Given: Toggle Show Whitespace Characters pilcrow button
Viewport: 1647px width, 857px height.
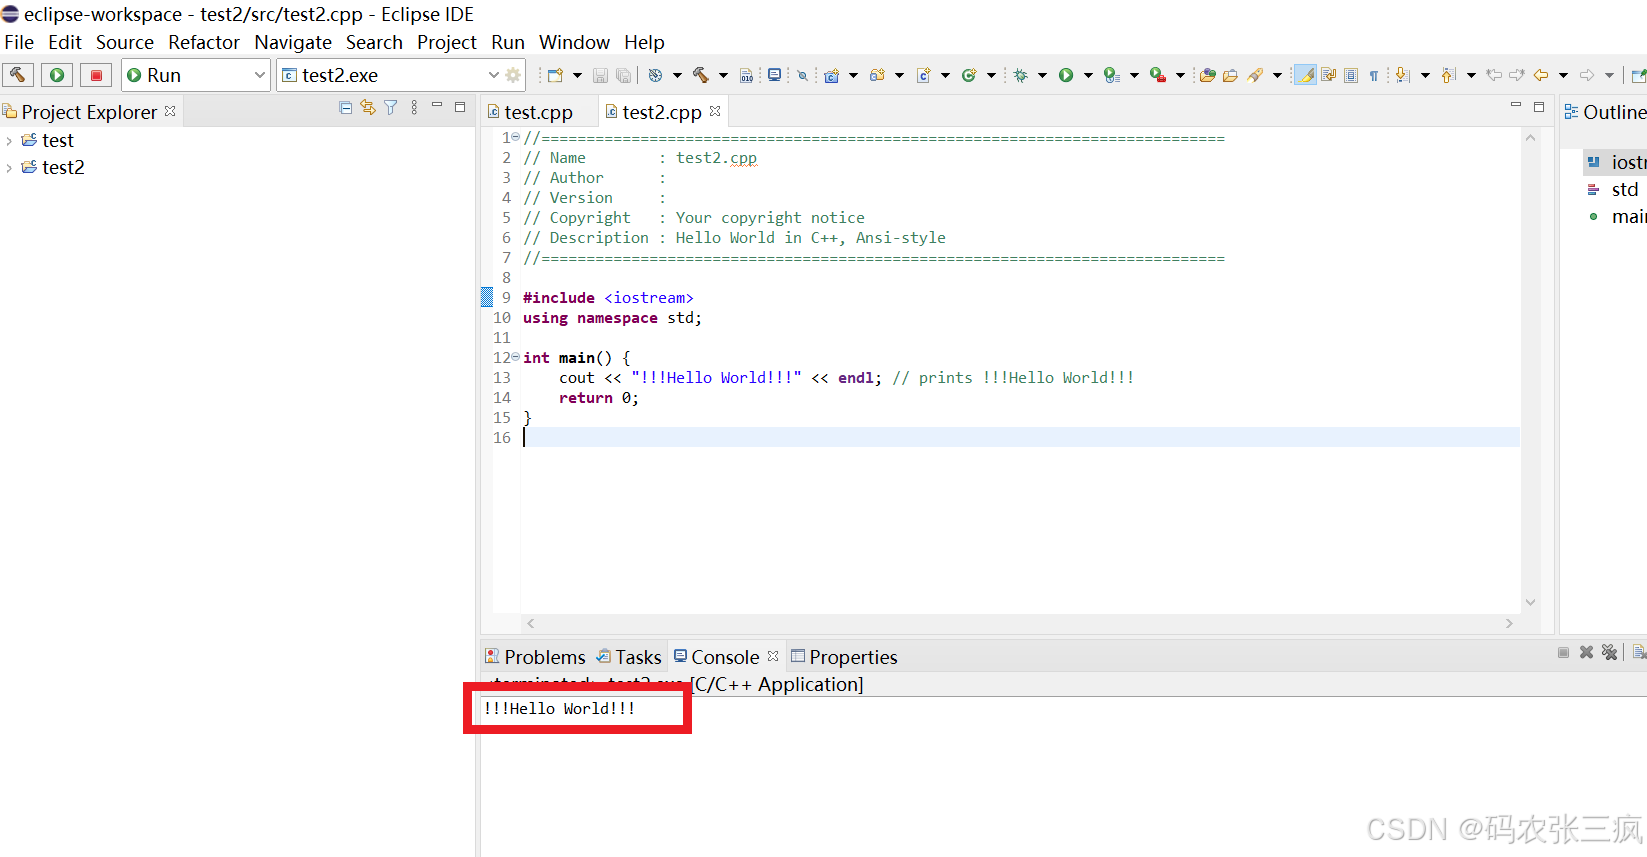Looking at the screenshot, I should tap(1374, 76).
